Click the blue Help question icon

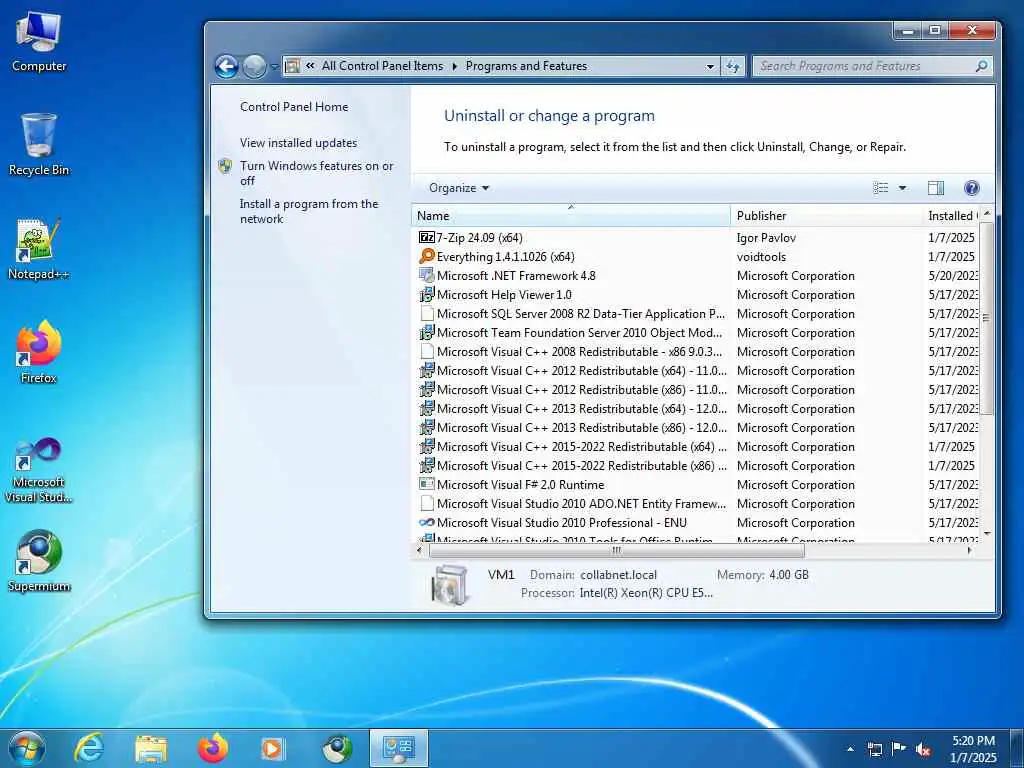coord(972,188)
